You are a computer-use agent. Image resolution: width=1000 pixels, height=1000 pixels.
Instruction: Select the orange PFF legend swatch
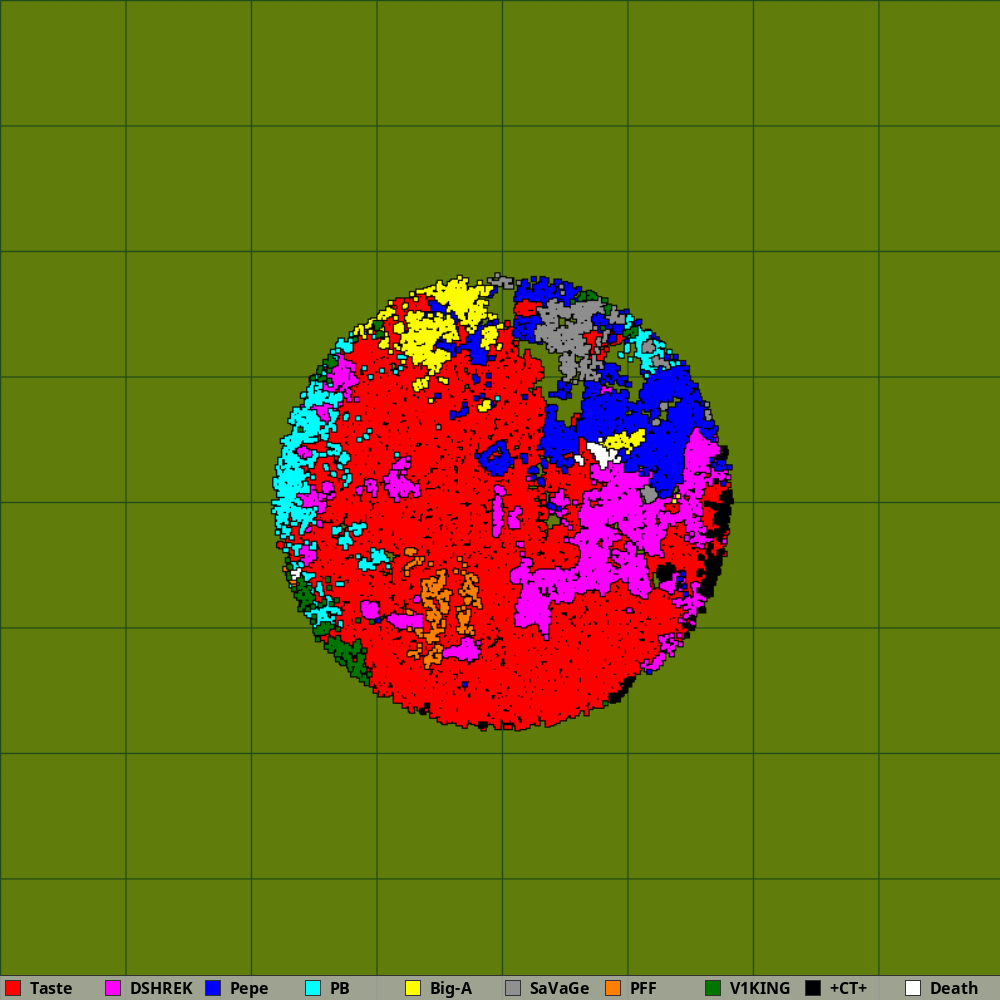pos(613,988)
